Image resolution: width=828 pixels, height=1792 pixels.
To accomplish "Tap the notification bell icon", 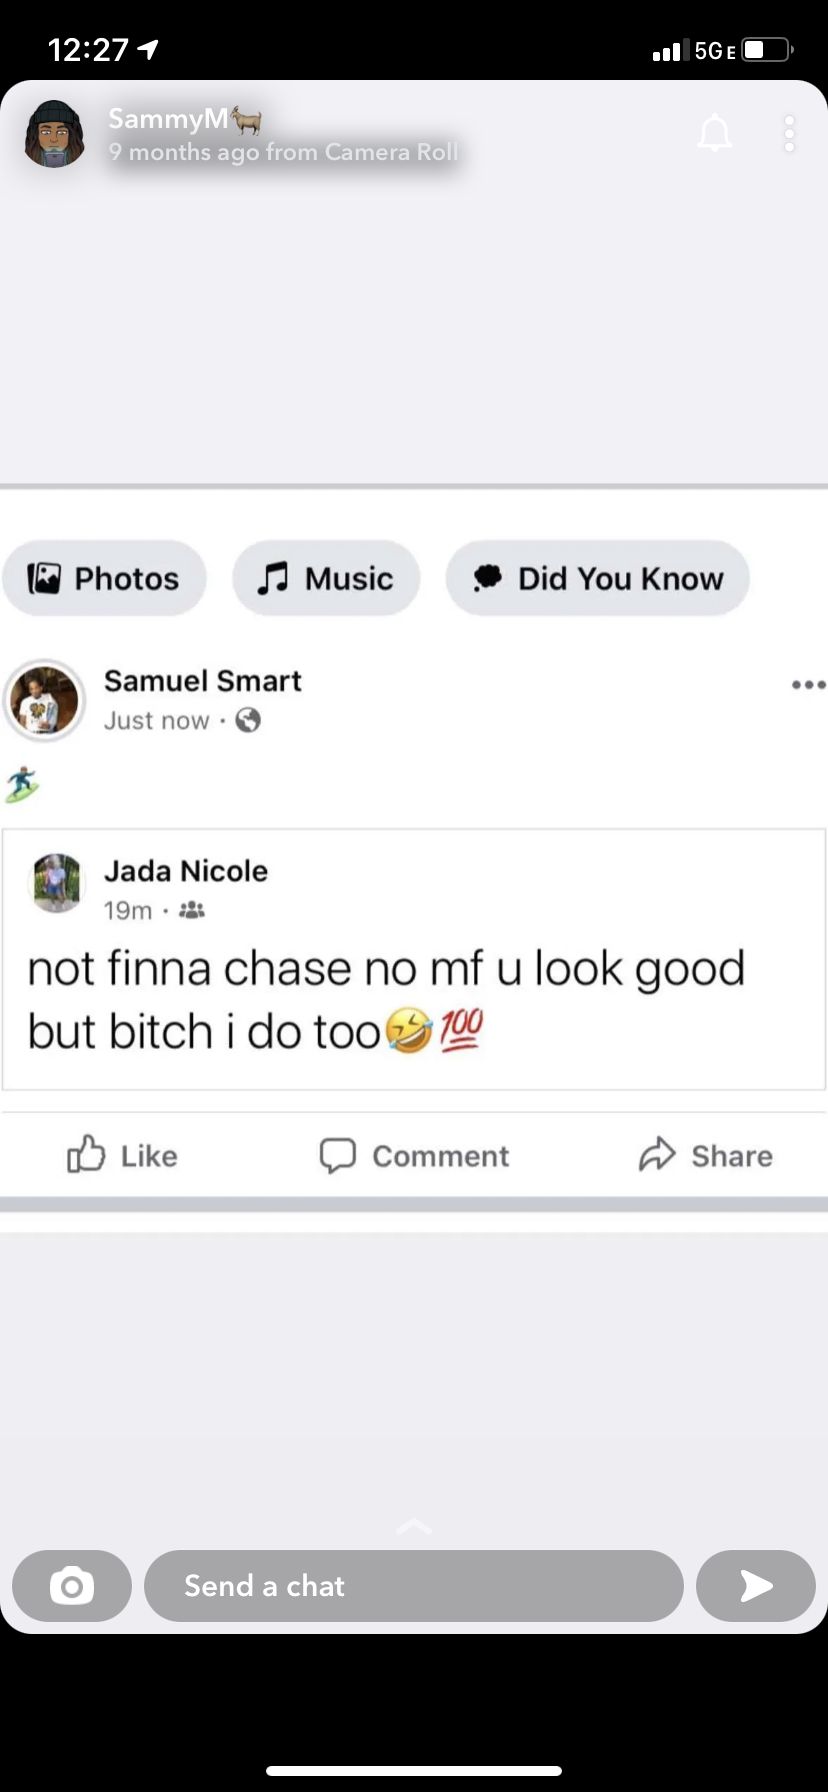I will coord(714,132).
